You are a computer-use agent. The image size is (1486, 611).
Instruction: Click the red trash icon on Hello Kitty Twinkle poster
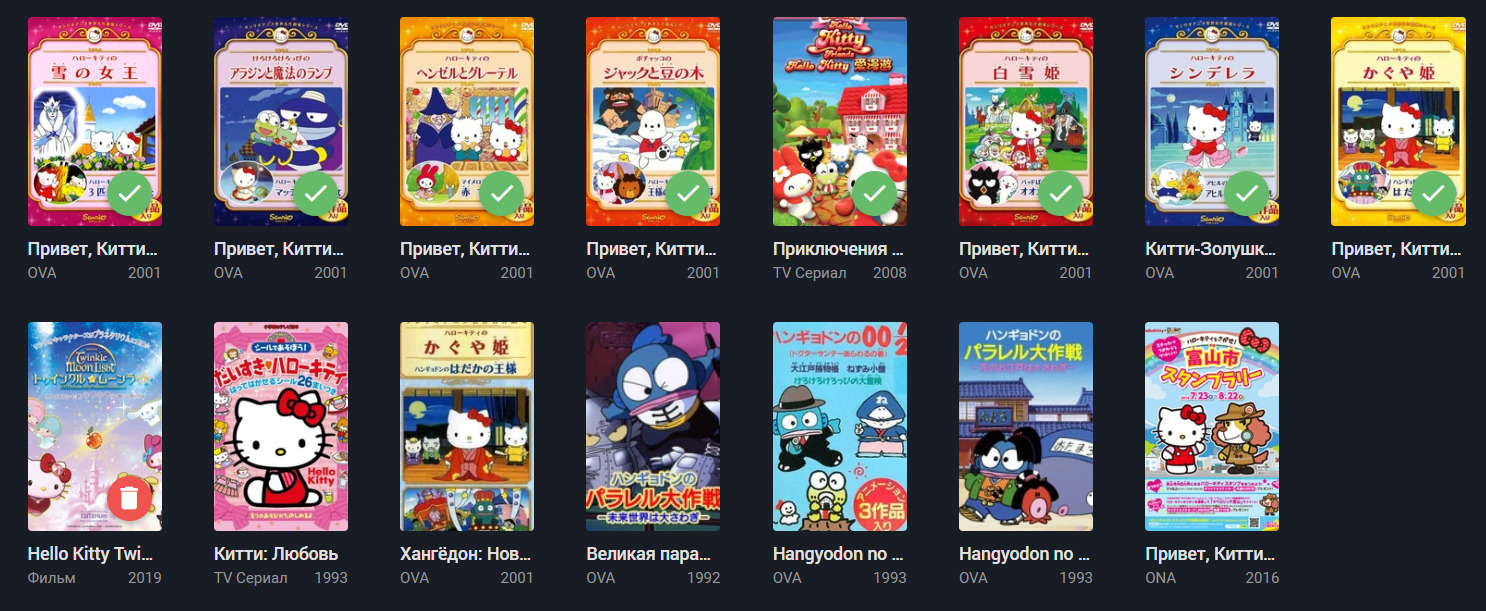click(129, 498)
